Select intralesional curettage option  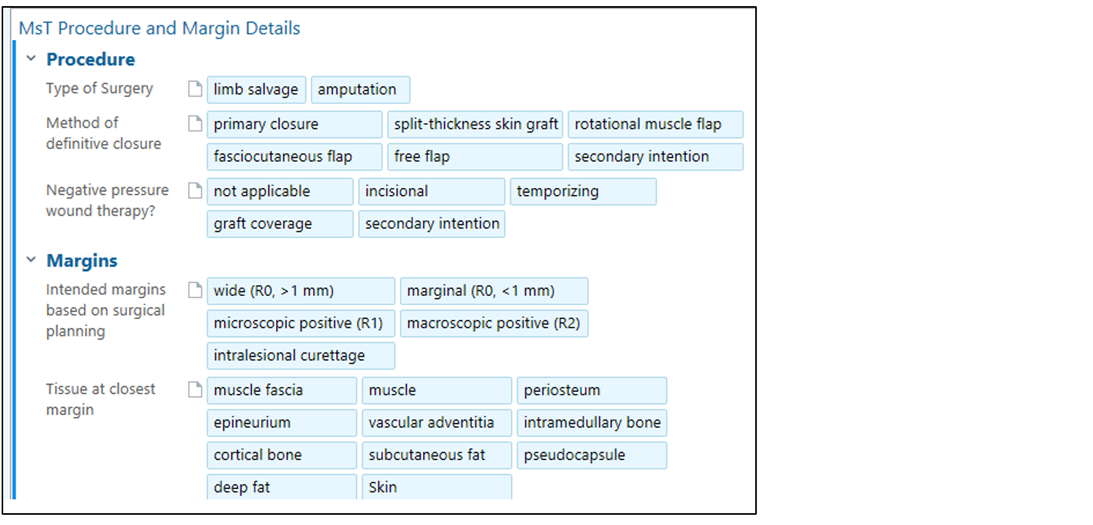coord(300,355)
